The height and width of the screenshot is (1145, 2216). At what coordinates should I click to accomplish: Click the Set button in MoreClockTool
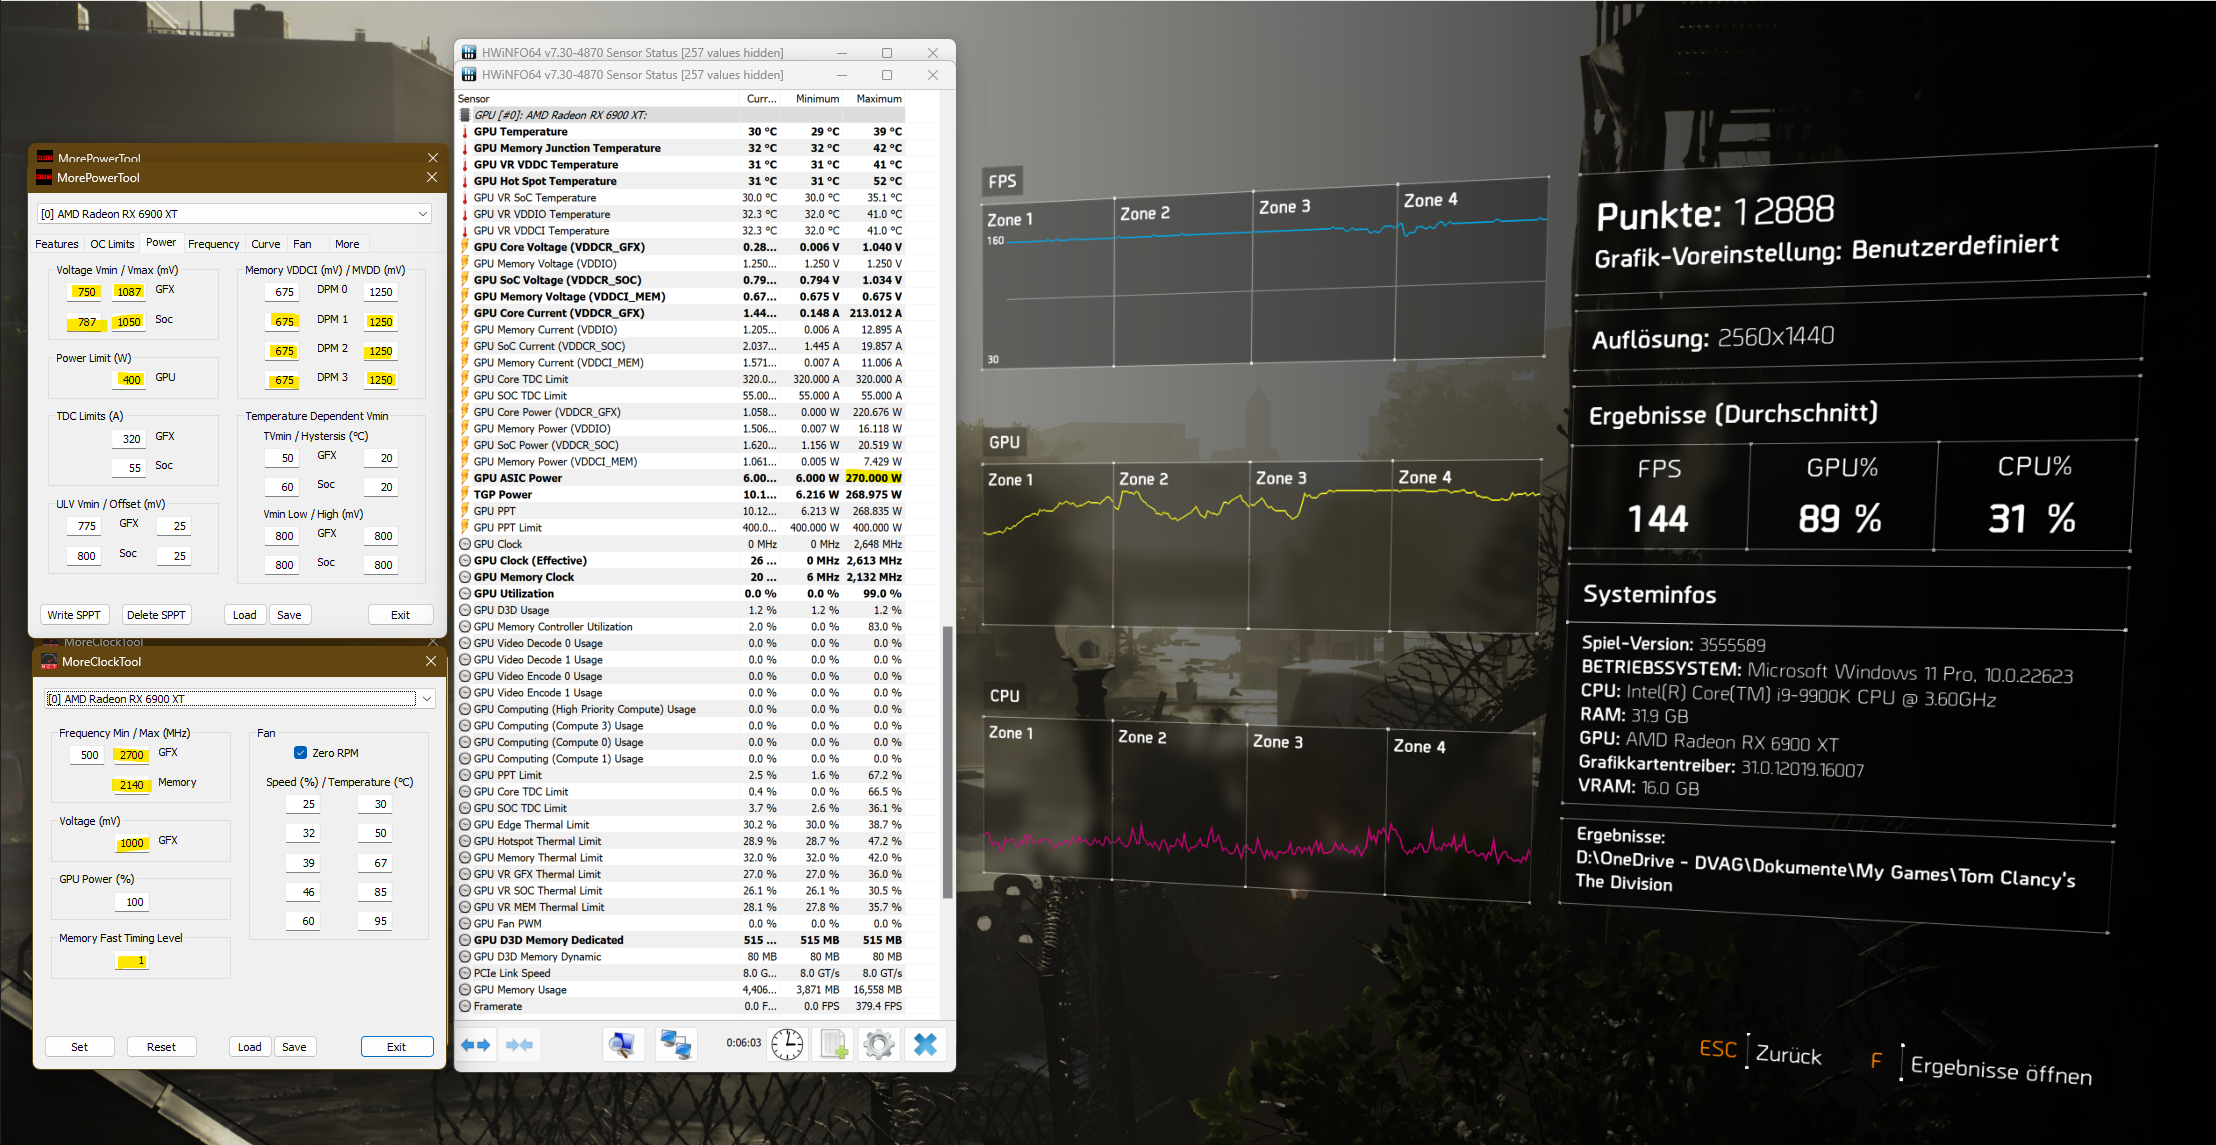(x=79, y=1047)
